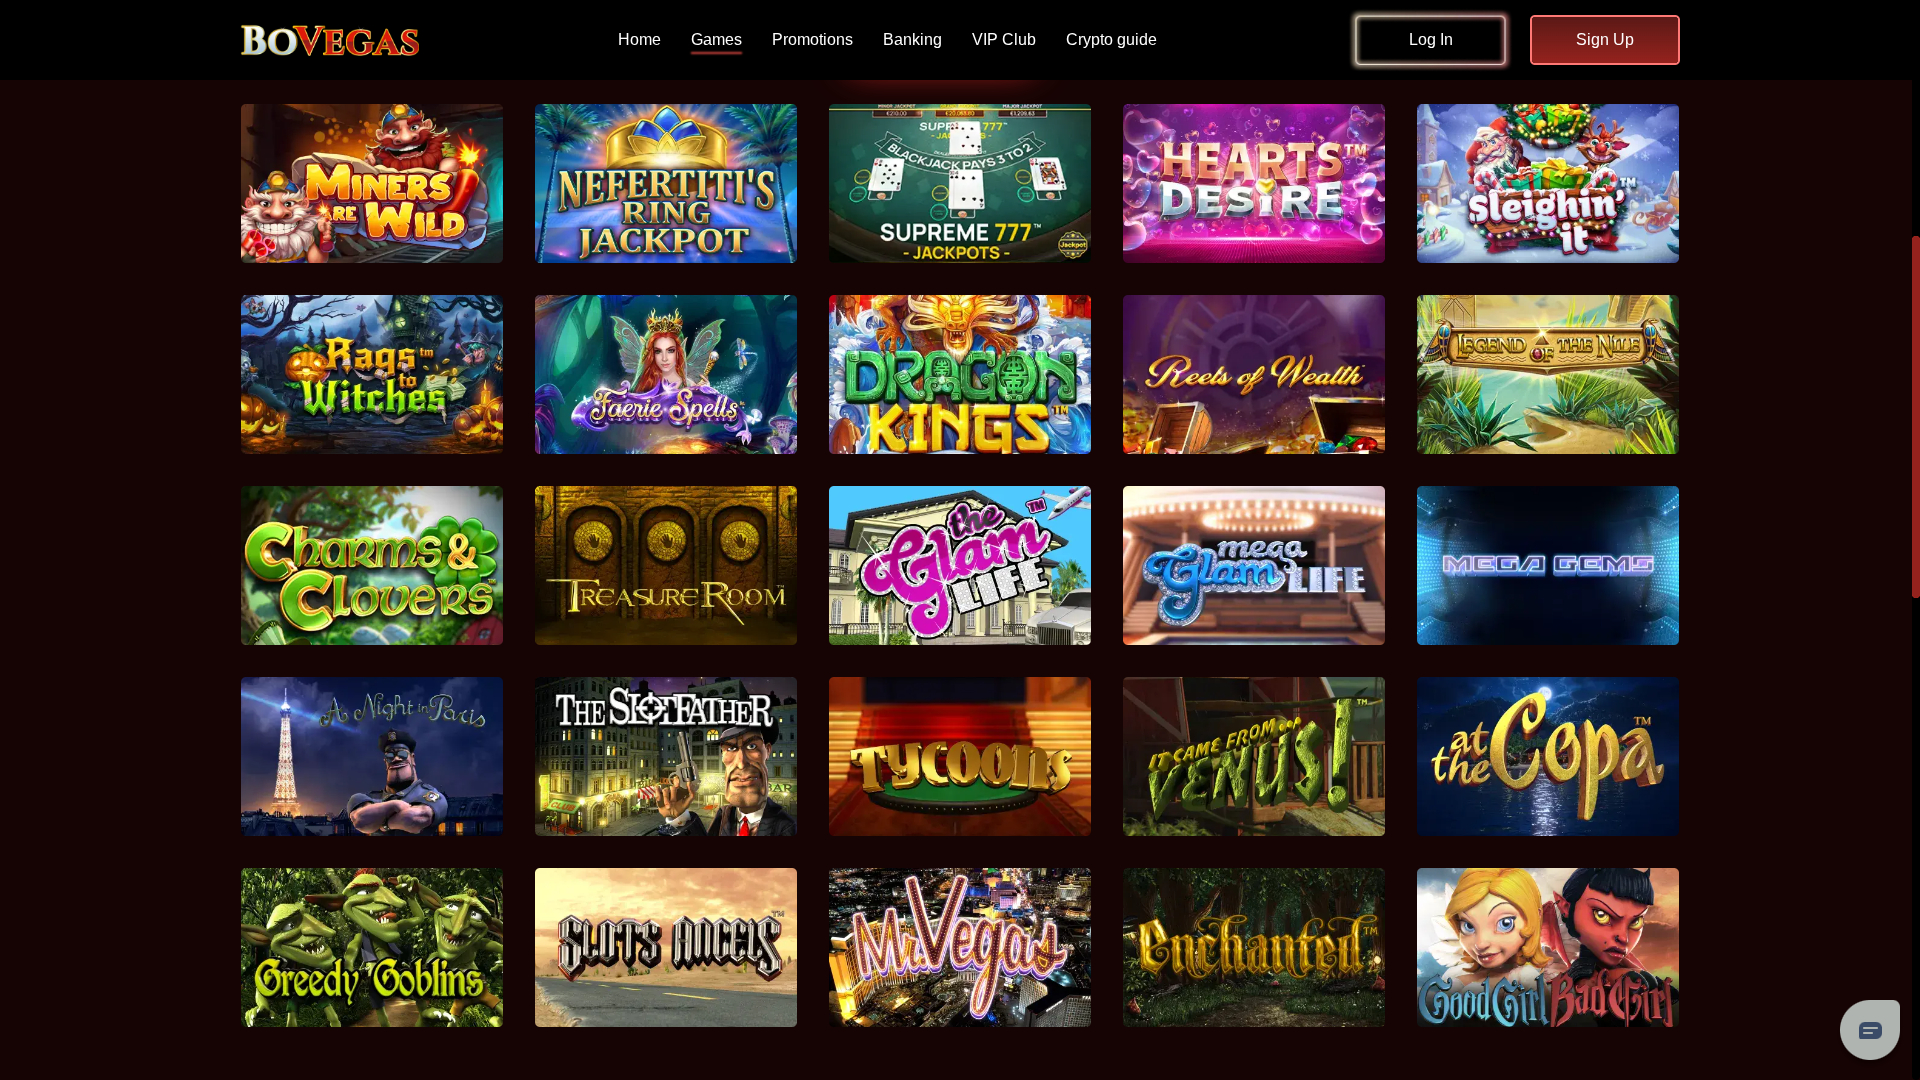Open Miners Are Wild game thumbnail
The image size is (1920, 1080).
tap(372, 183)
